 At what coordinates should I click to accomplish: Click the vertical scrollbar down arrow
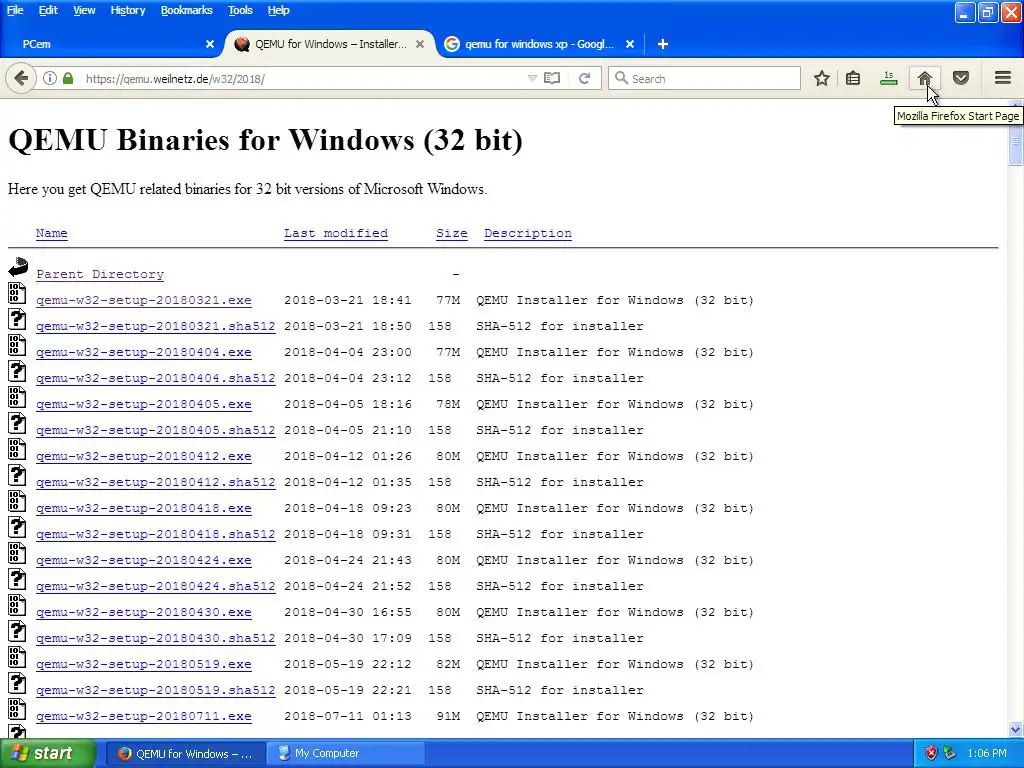(x=1016, y=729)
